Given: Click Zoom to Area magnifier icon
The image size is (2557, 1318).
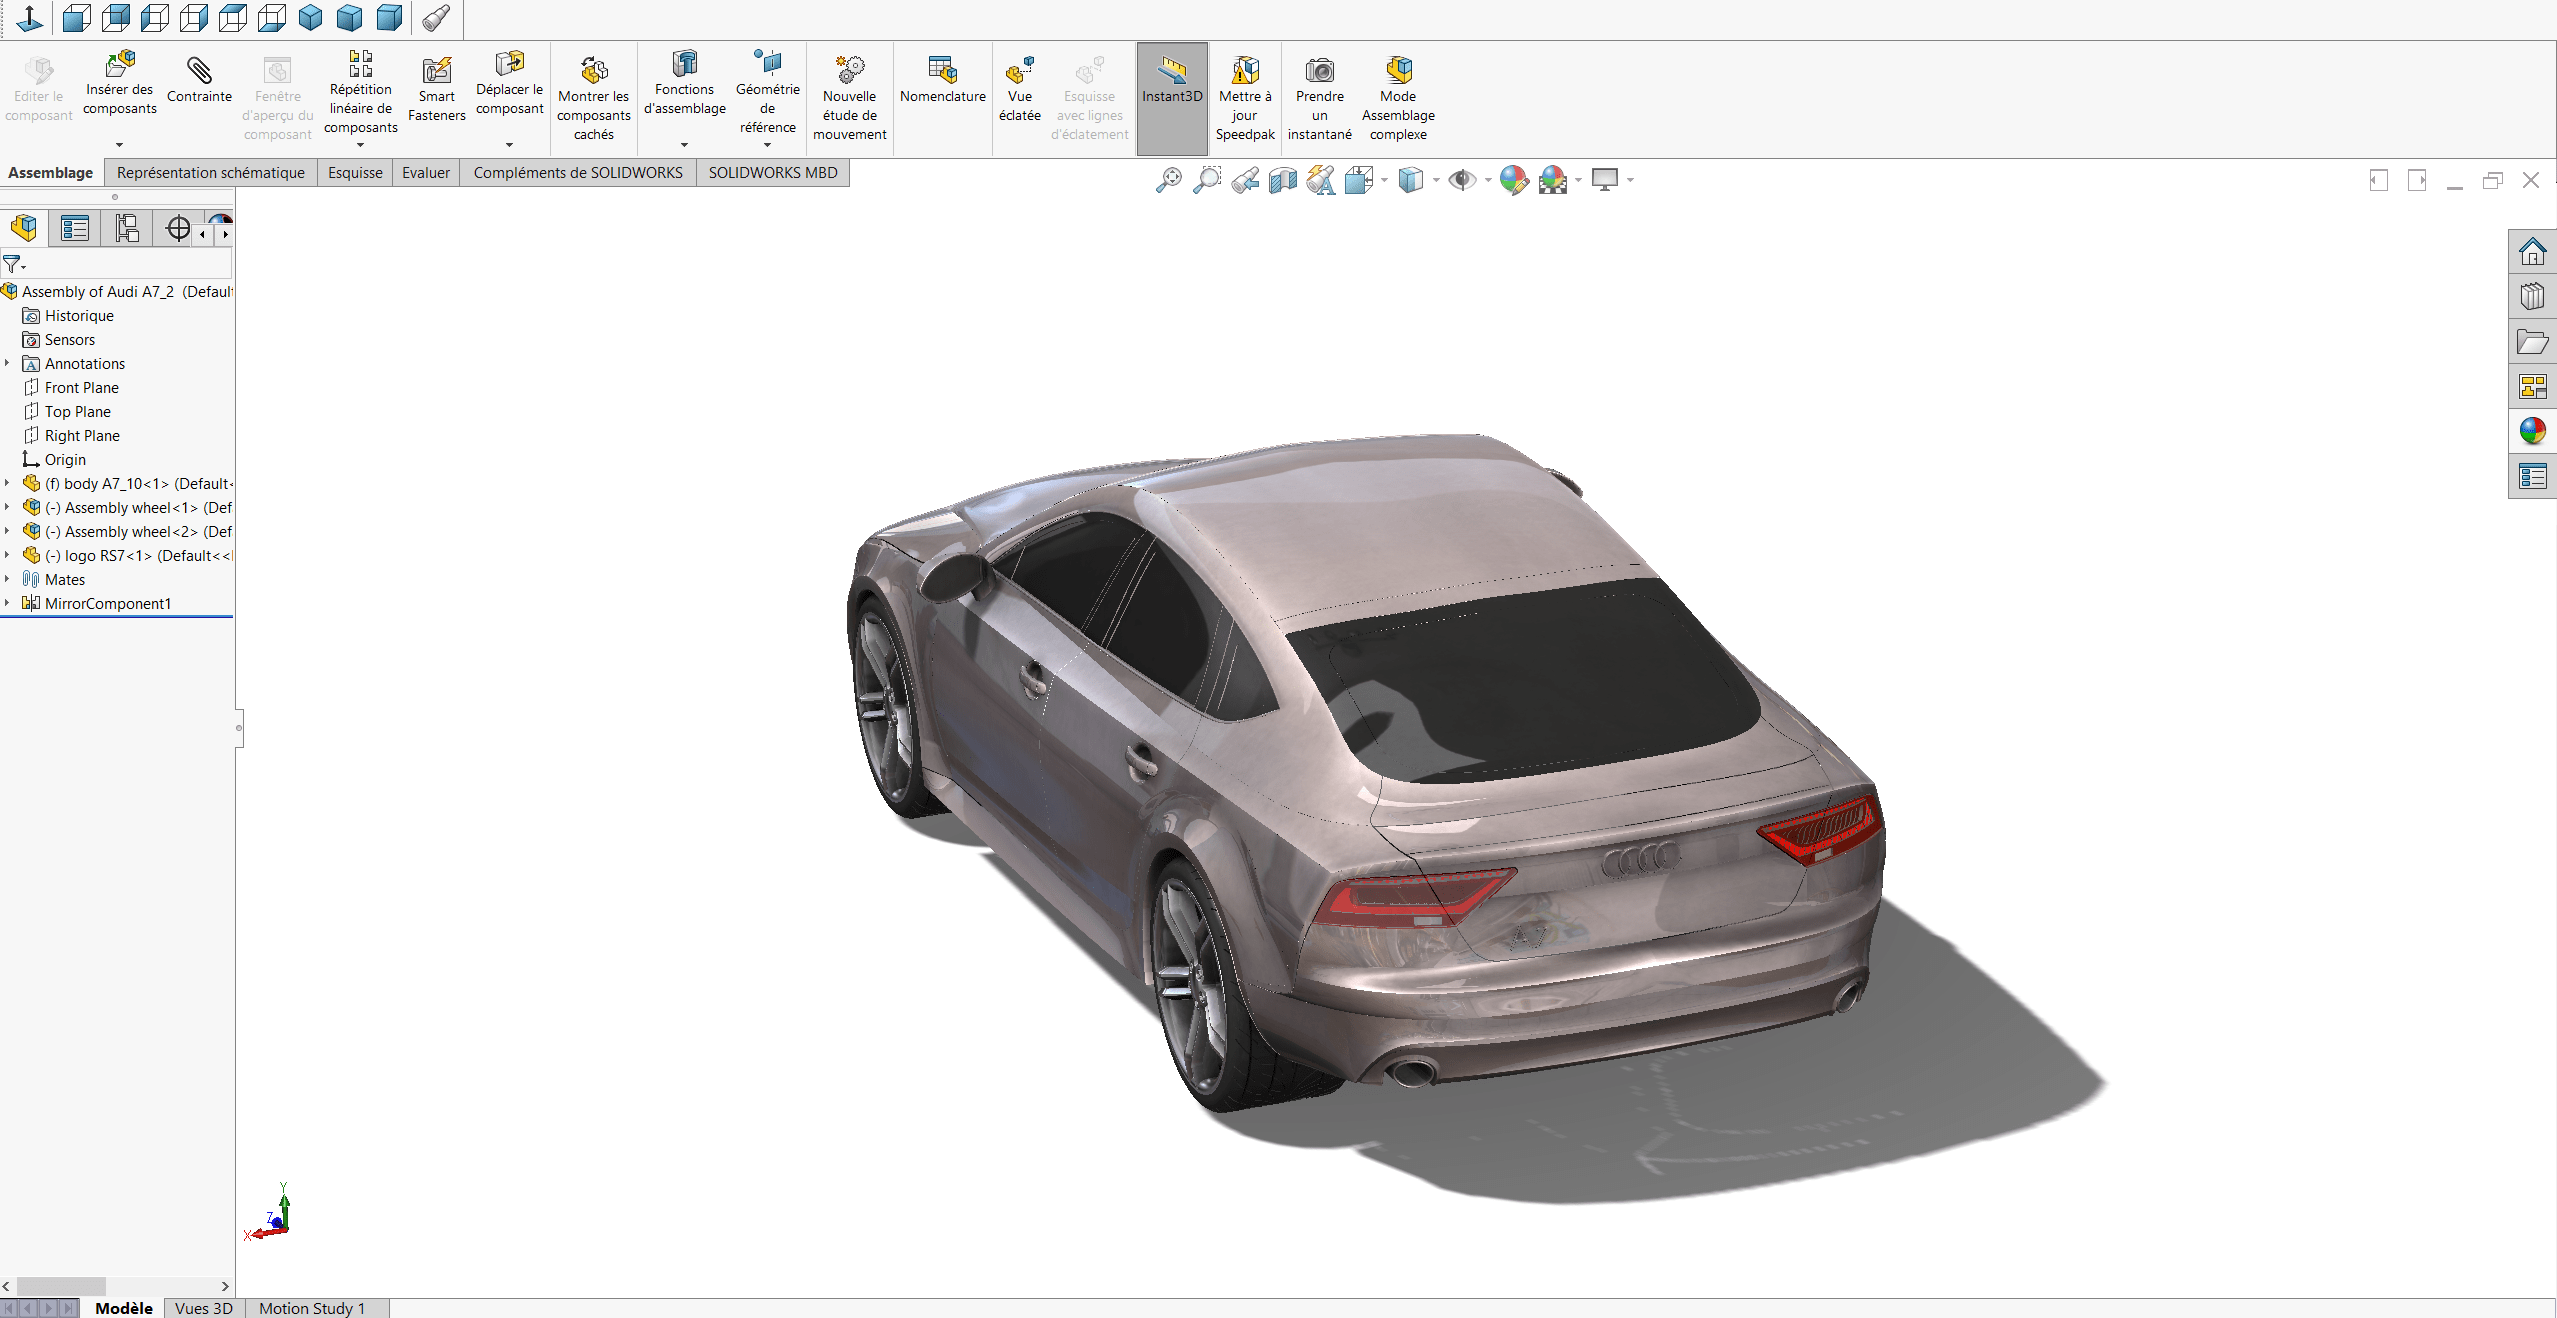Looking at the screenshot, I should [1207, 180].
